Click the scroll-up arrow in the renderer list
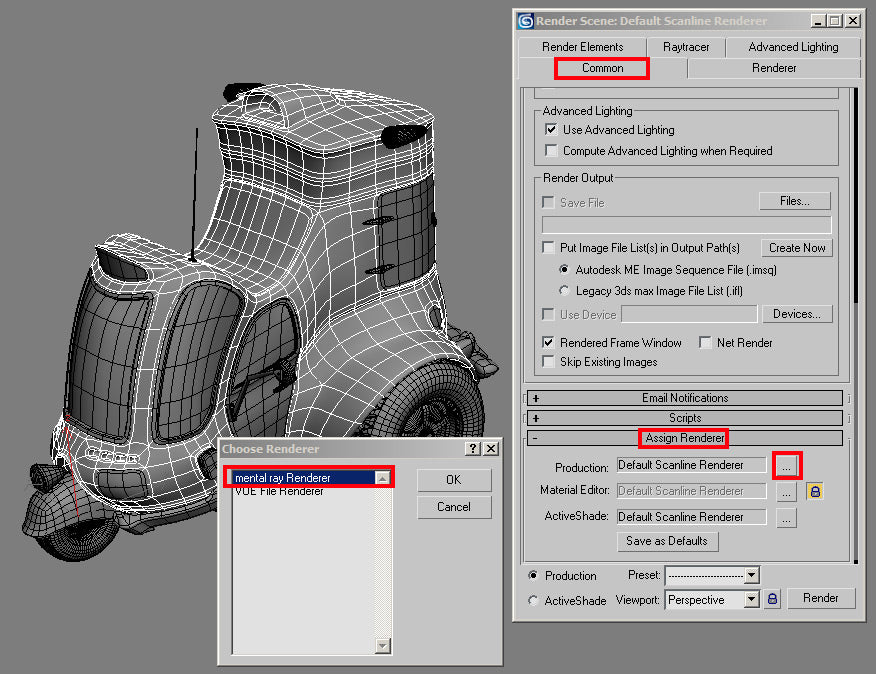The height and width of the screenshot is (674, 876). (x=383, y=477)
